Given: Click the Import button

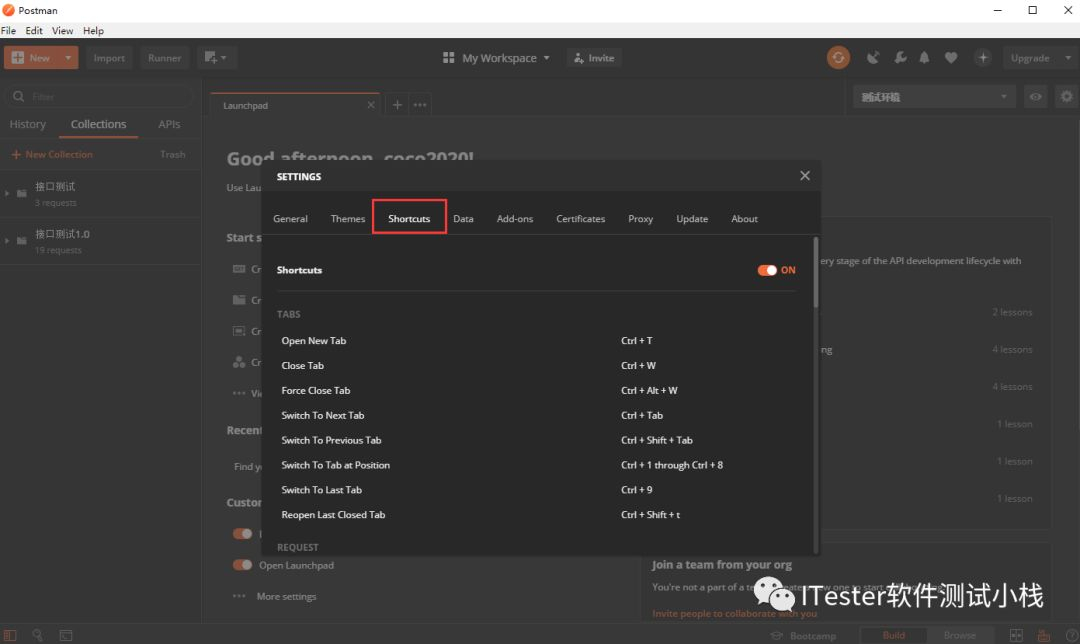Looking at the screenshot, I should tap(109, 58).
